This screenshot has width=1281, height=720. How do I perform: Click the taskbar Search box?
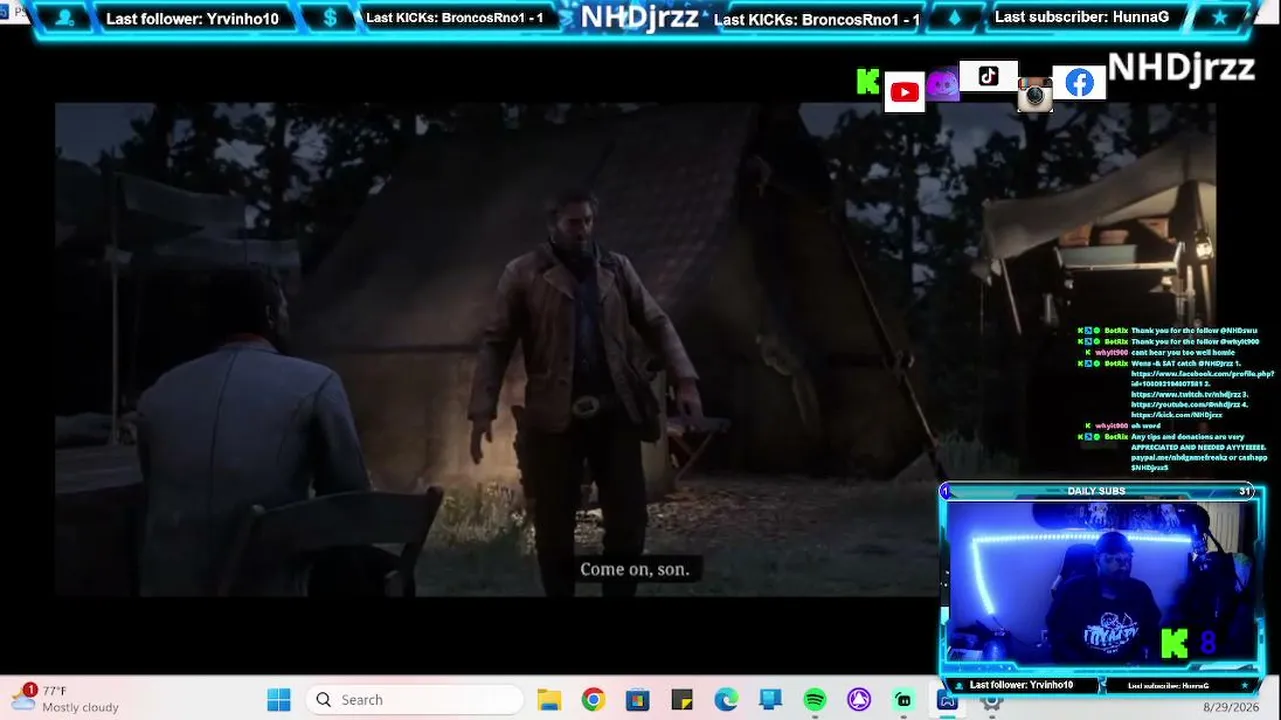pos(414,700)
